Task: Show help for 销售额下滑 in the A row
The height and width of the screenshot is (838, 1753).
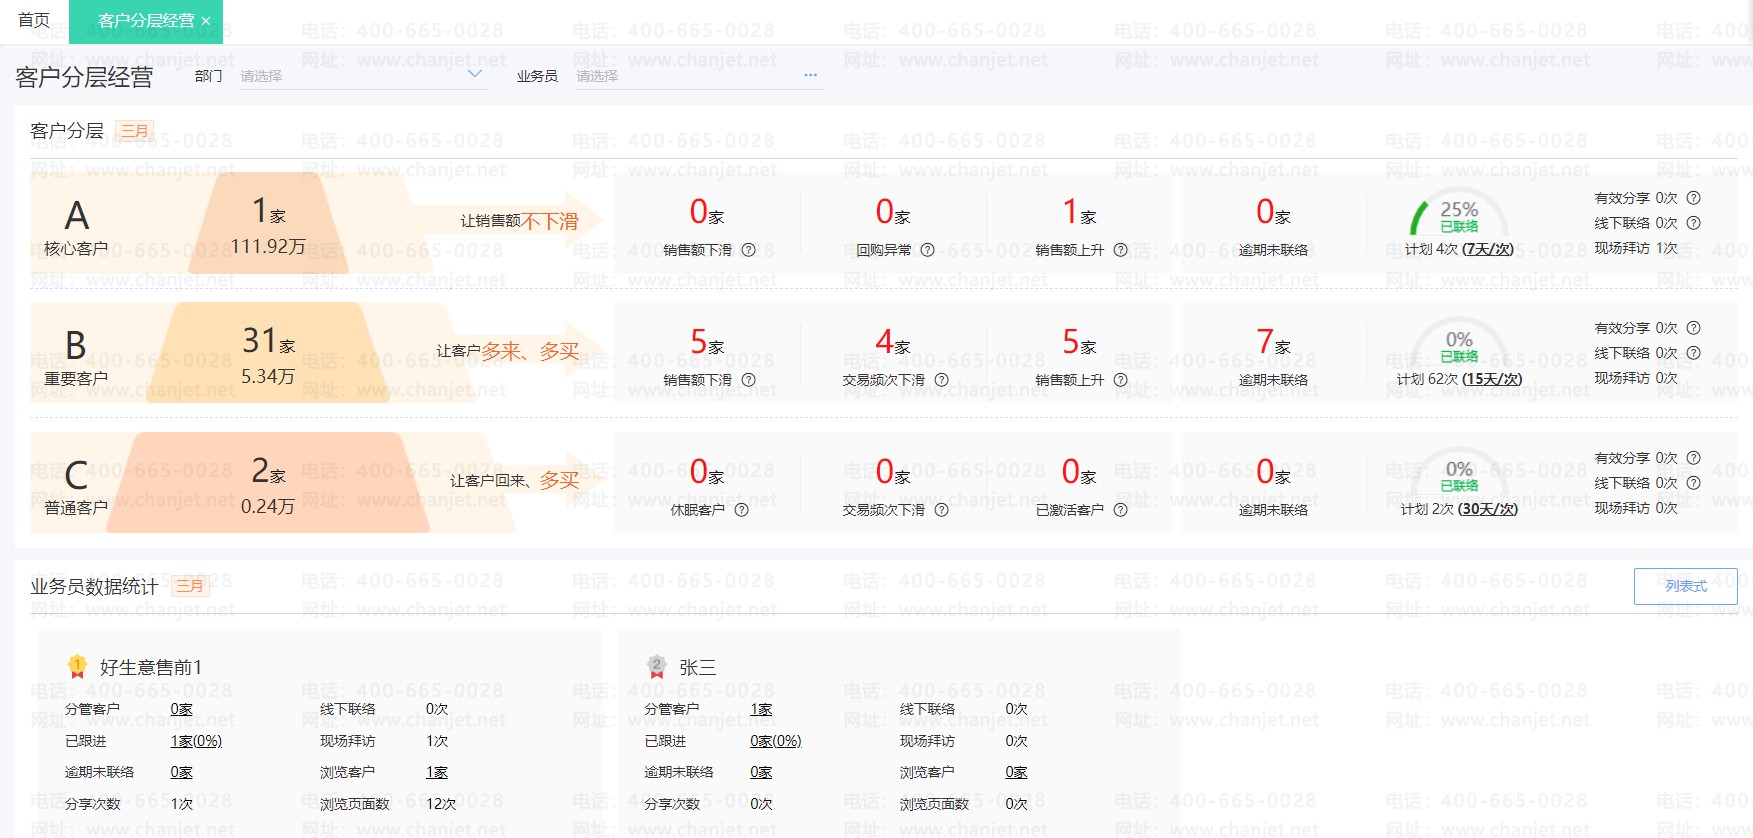Action: (x=748, y=250)
